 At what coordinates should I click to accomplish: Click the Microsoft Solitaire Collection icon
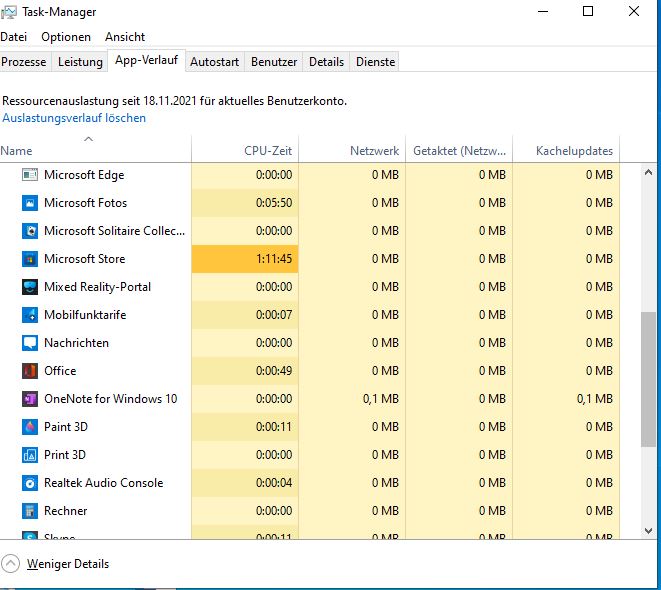pos(30,231)
